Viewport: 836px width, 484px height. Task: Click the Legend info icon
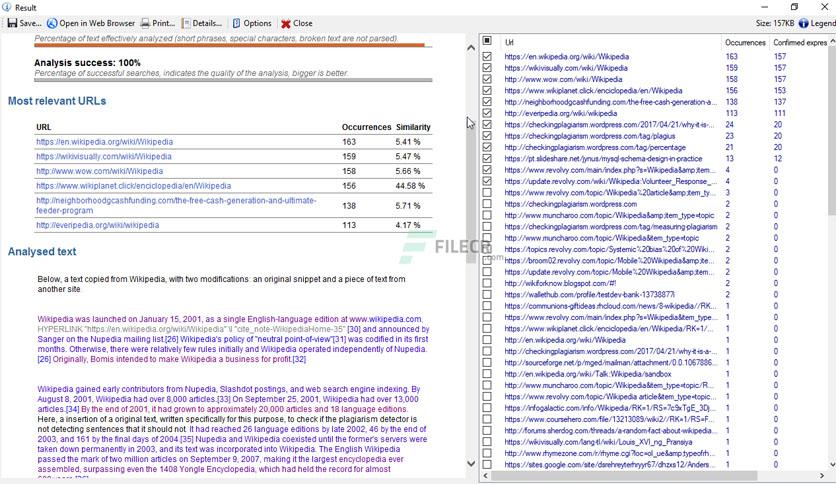(803, 23)
